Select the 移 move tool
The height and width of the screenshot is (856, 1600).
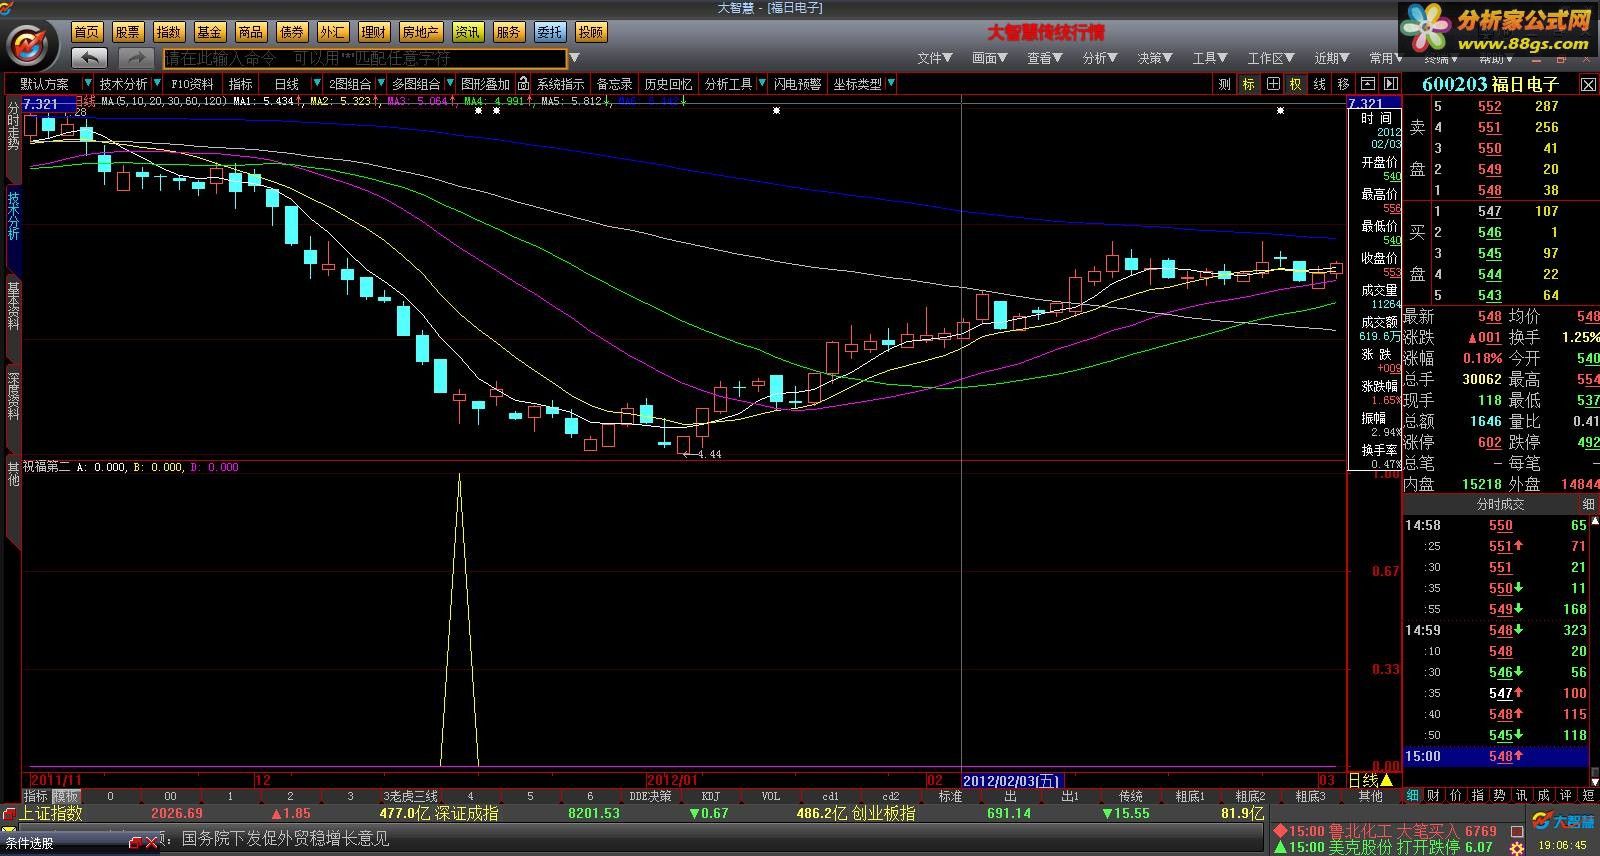coord(1343,84)
